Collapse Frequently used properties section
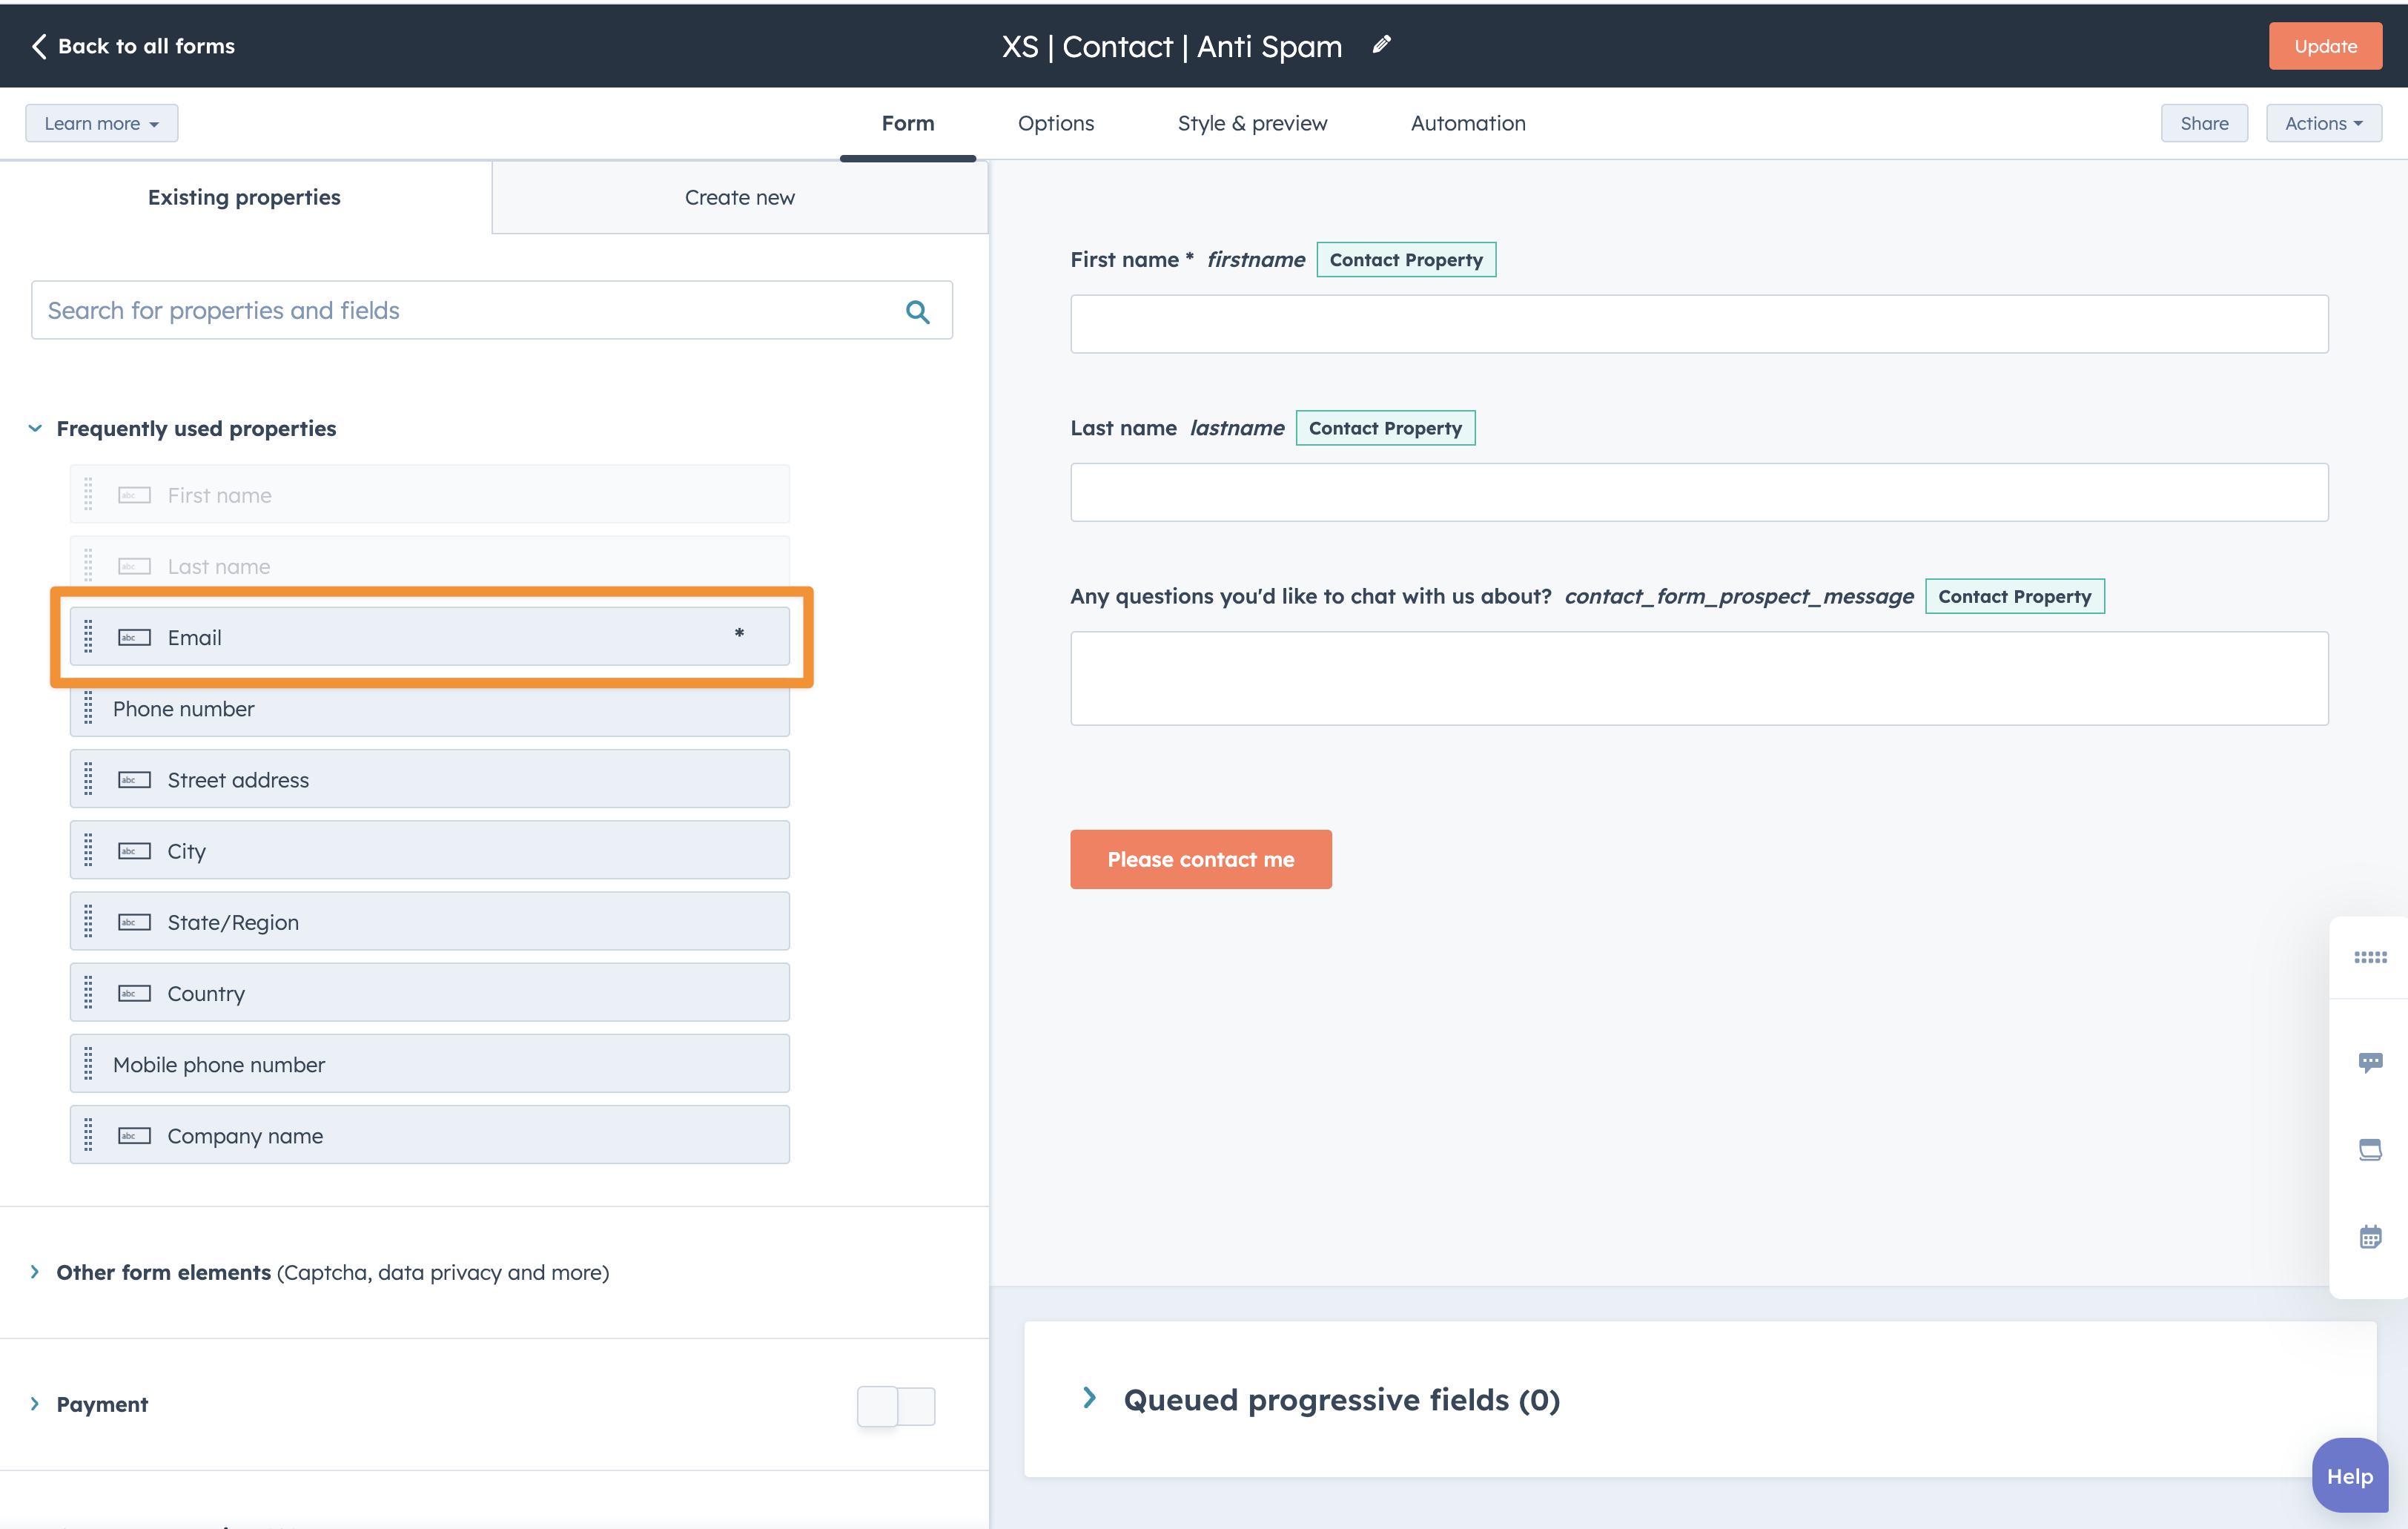2408x1529 pixels. (x=35, y=428)
